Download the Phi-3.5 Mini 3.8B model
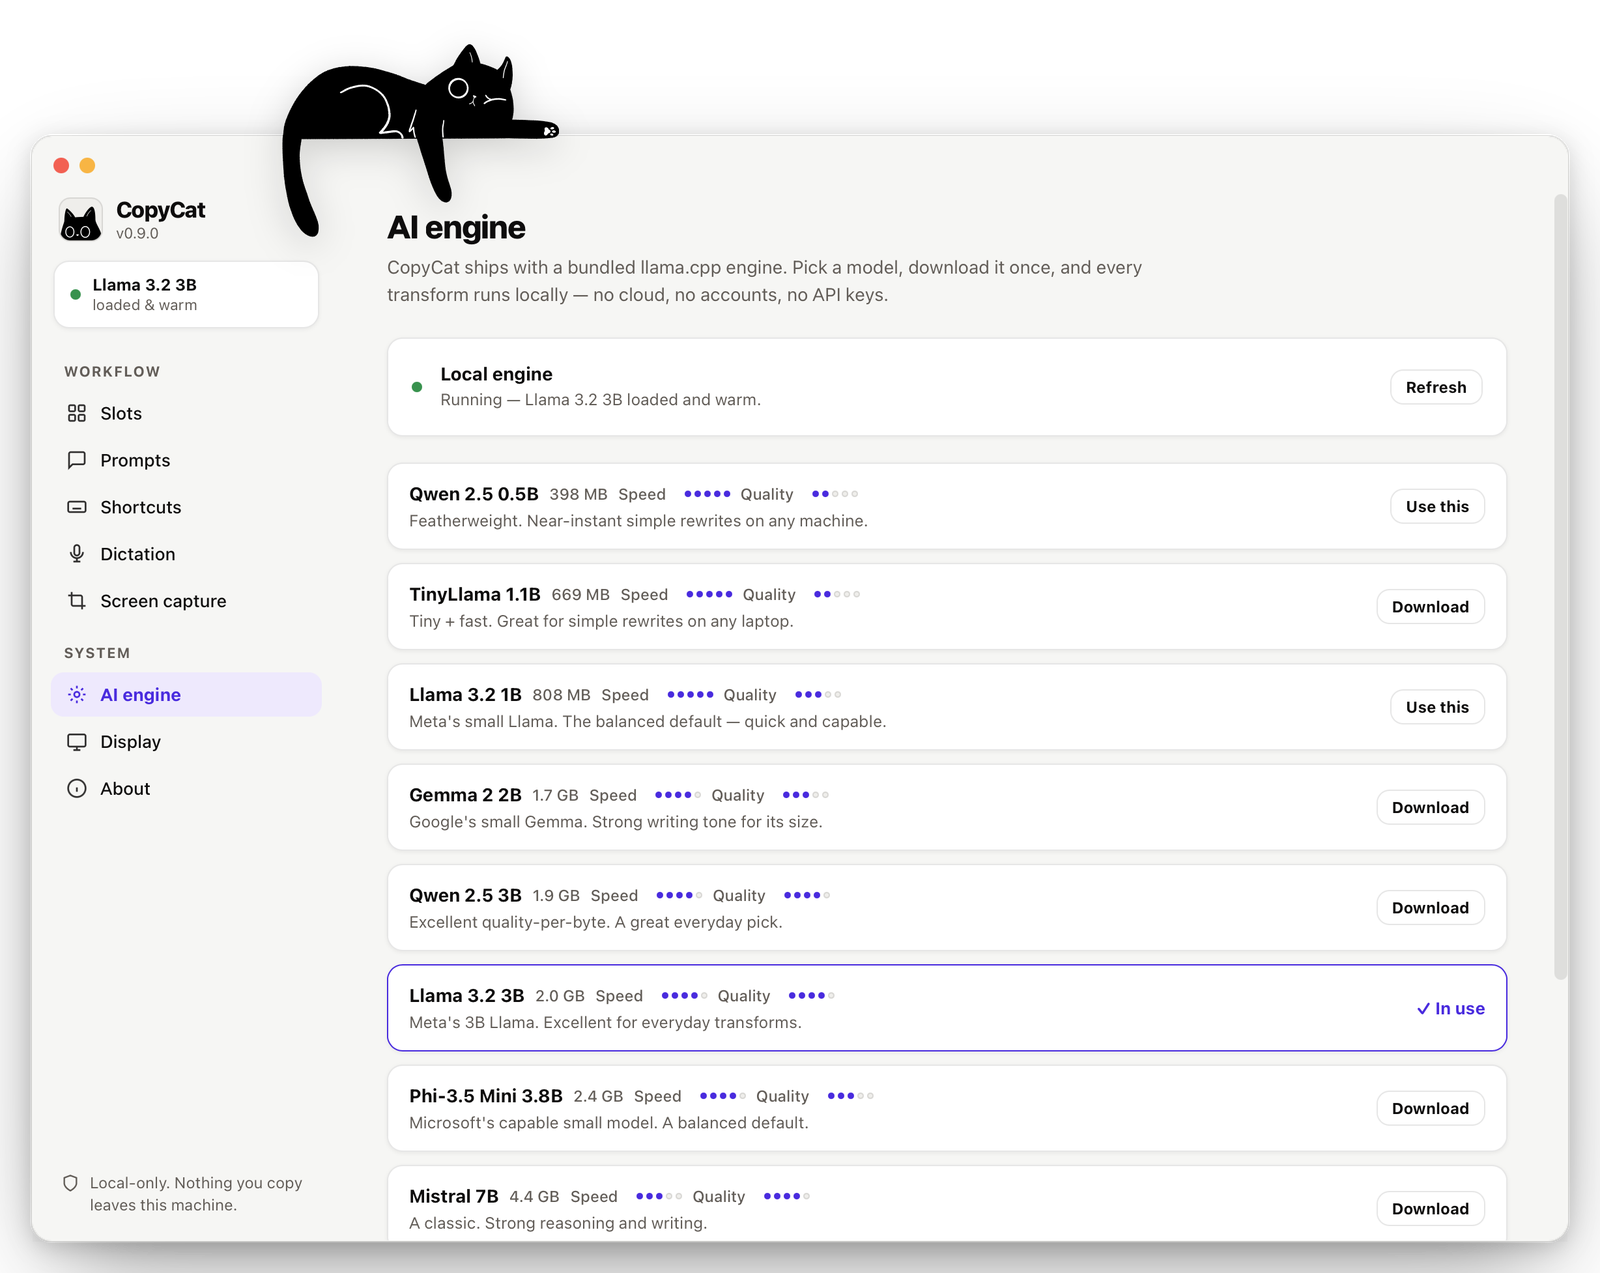This screenshot has width=1600, height=1273. 1430,1109
